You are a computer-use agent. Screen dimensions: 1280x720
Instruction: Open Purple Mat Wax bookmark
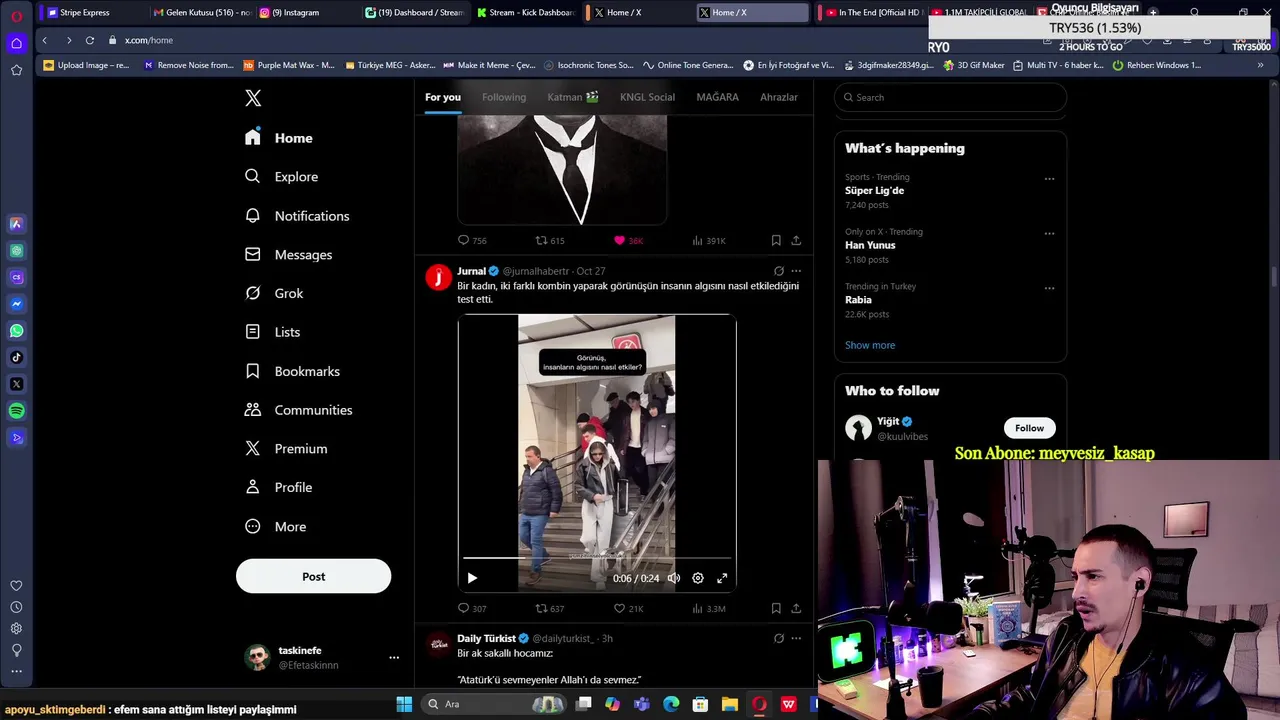(x=288, y=65)
